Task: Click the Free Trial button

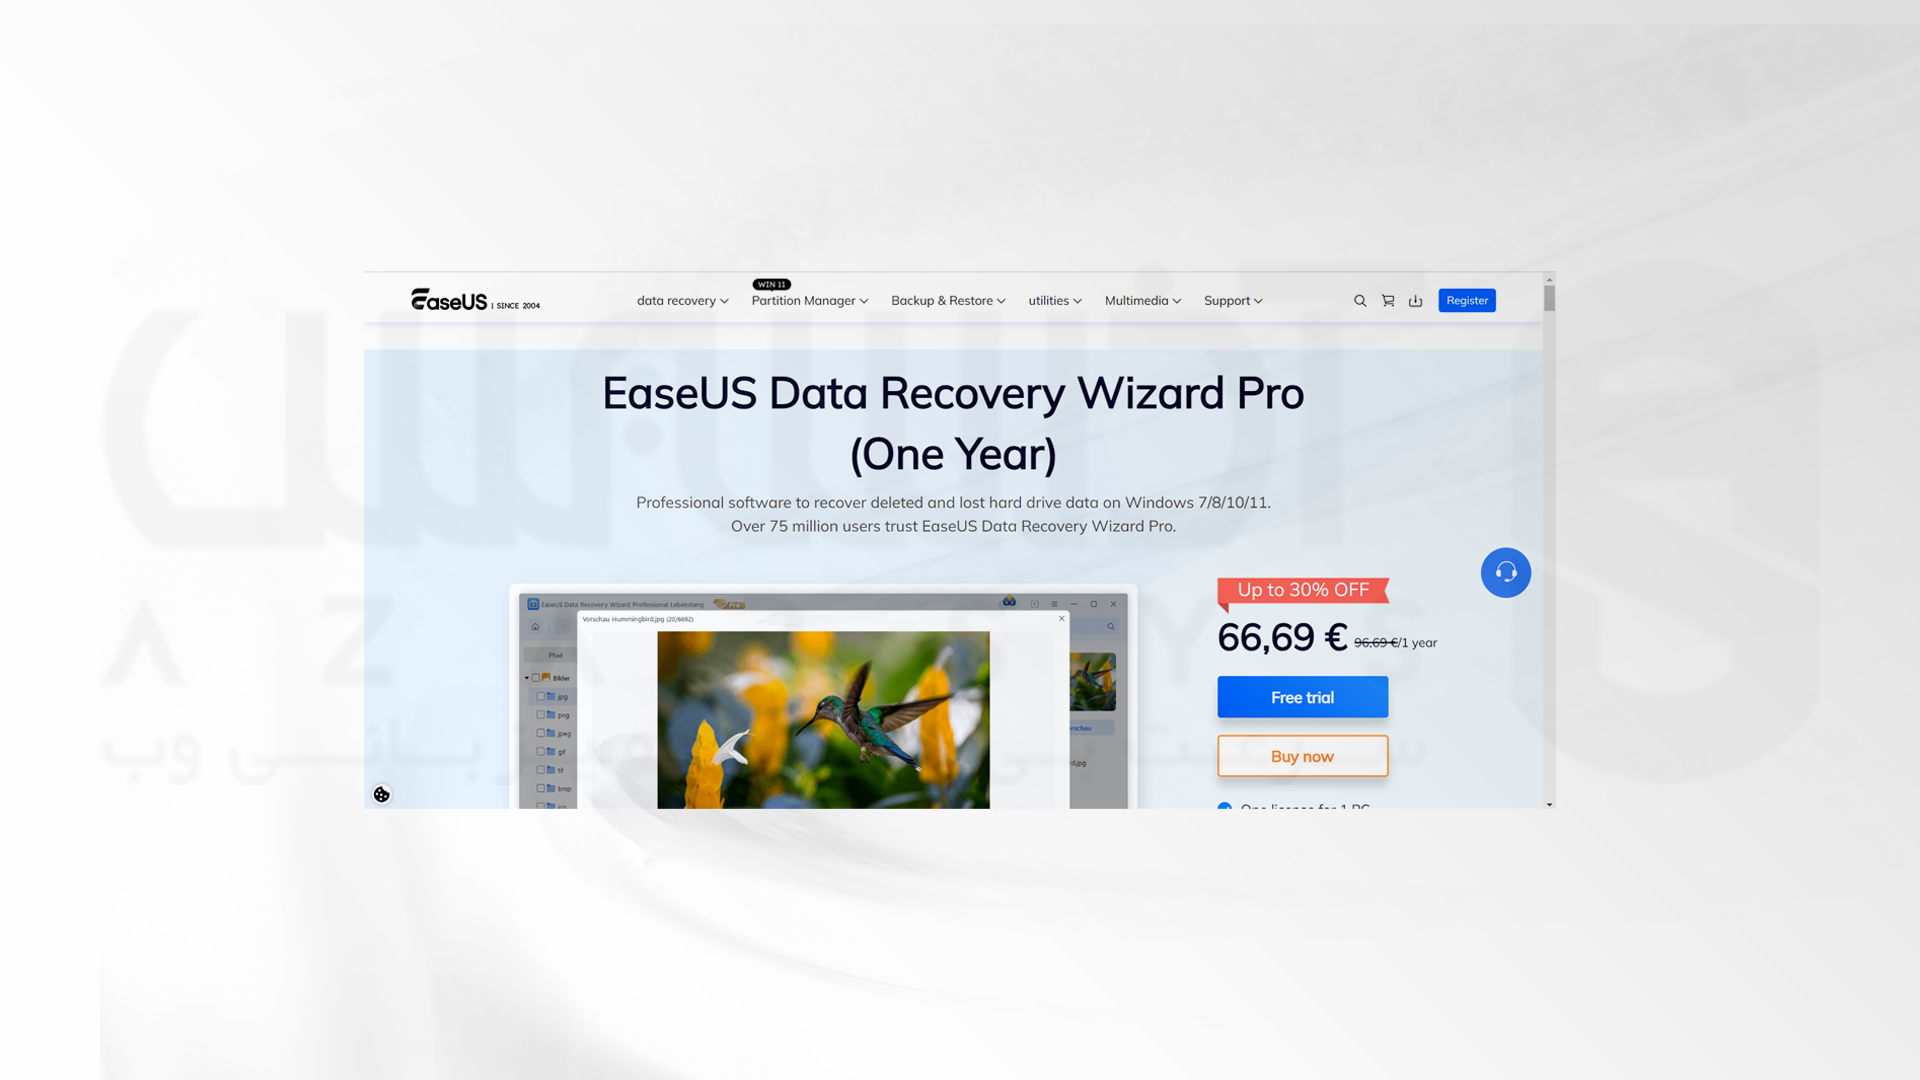Action: (1302, 696)
